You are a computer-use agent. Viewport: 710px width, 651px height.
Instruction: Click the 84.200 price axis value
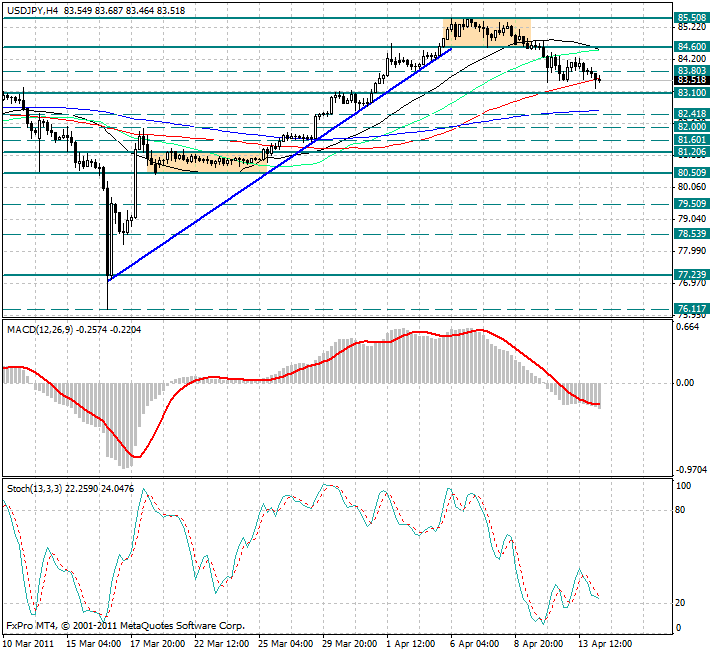691,59
